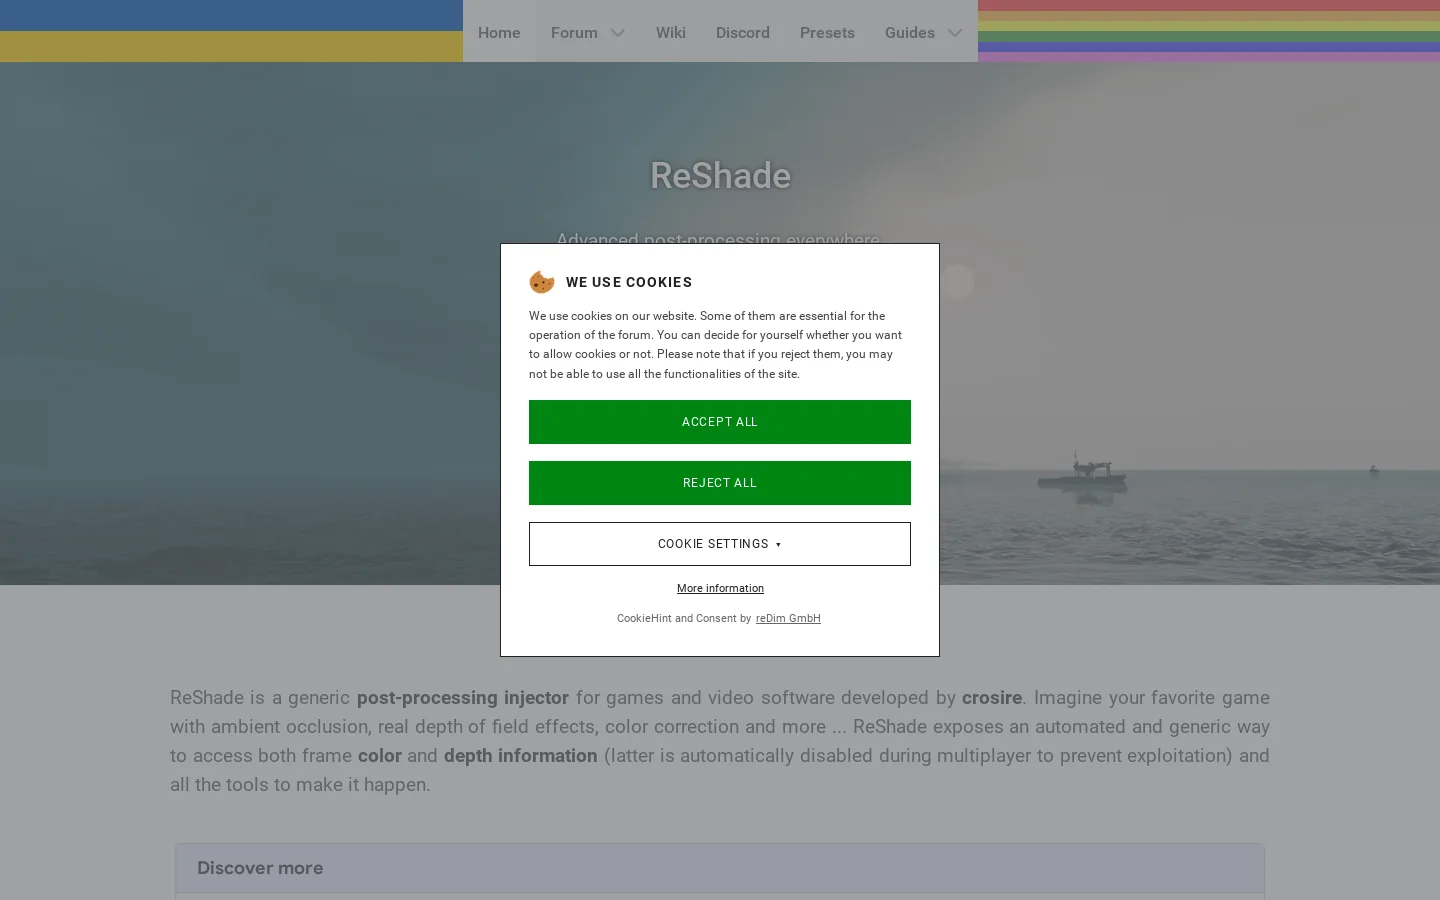The width and height of the screenshot is (1440, 900).
Task: Click the Discover more panel heading
Action: pos(260,868)
